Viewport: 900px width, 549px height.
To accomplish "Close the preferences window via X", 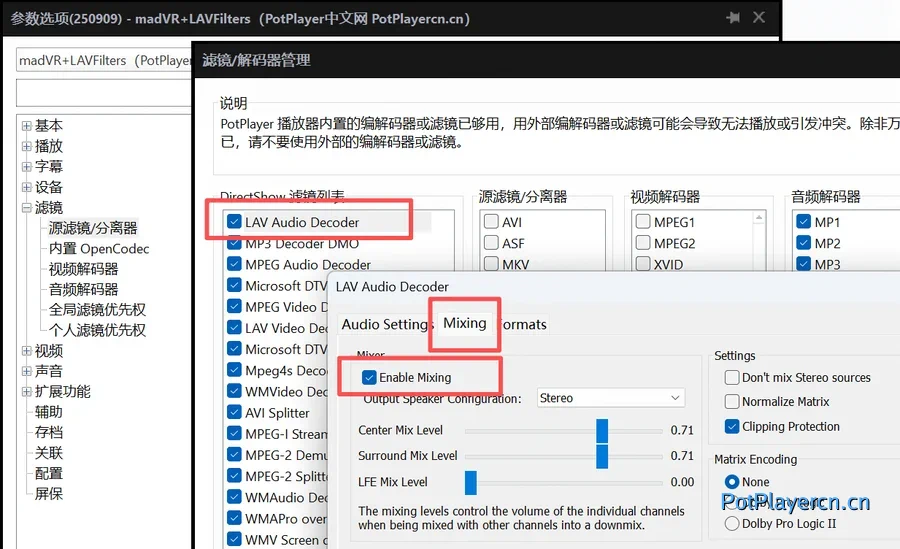I will pos(759,17).
